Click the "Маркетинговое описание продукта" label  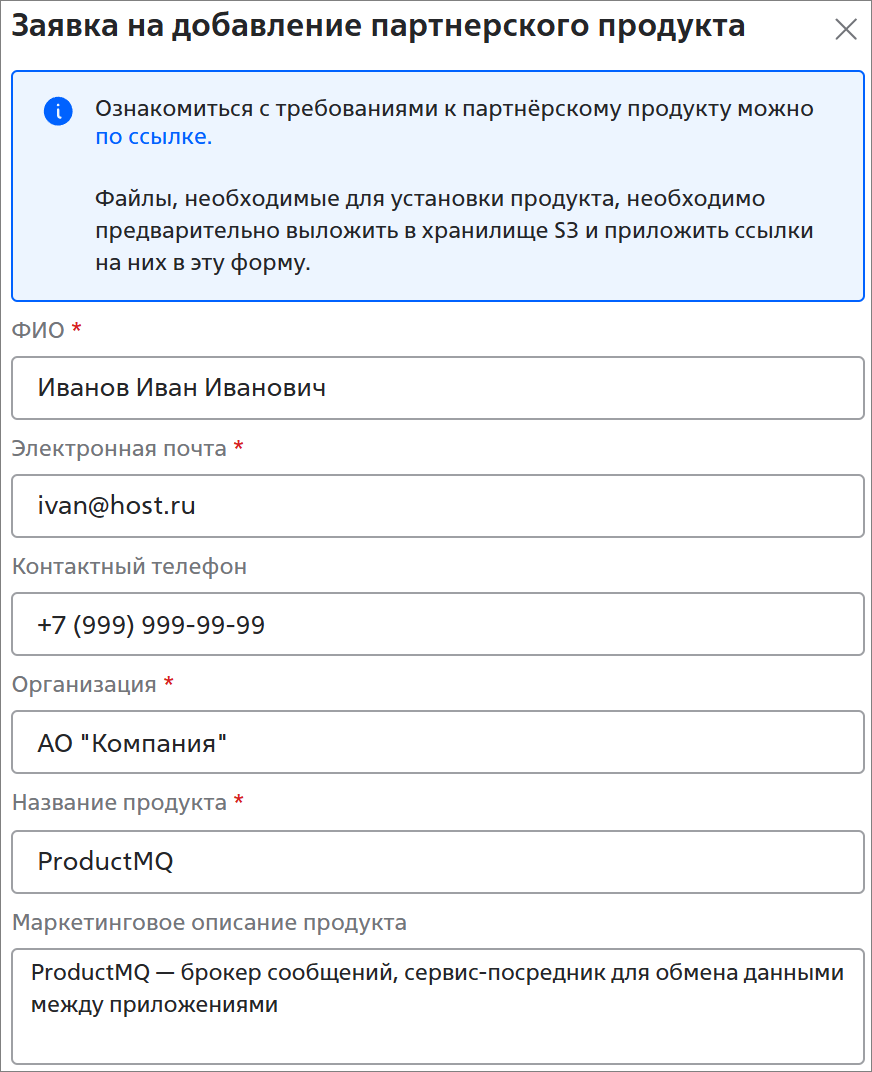click(x=209, y=922)
